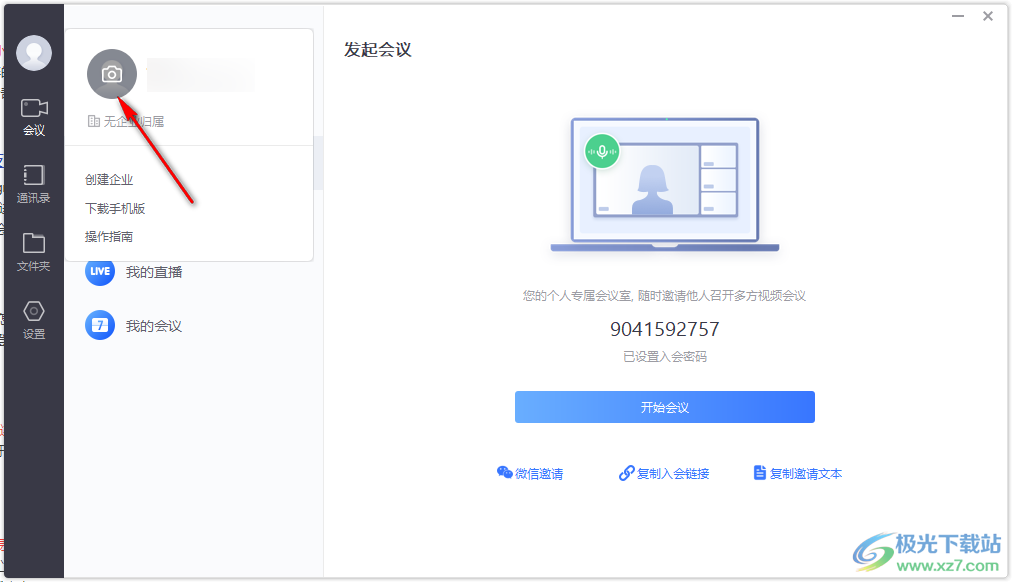Open the 文件夹 folder sidebar icon

click(x=34, y=251)
